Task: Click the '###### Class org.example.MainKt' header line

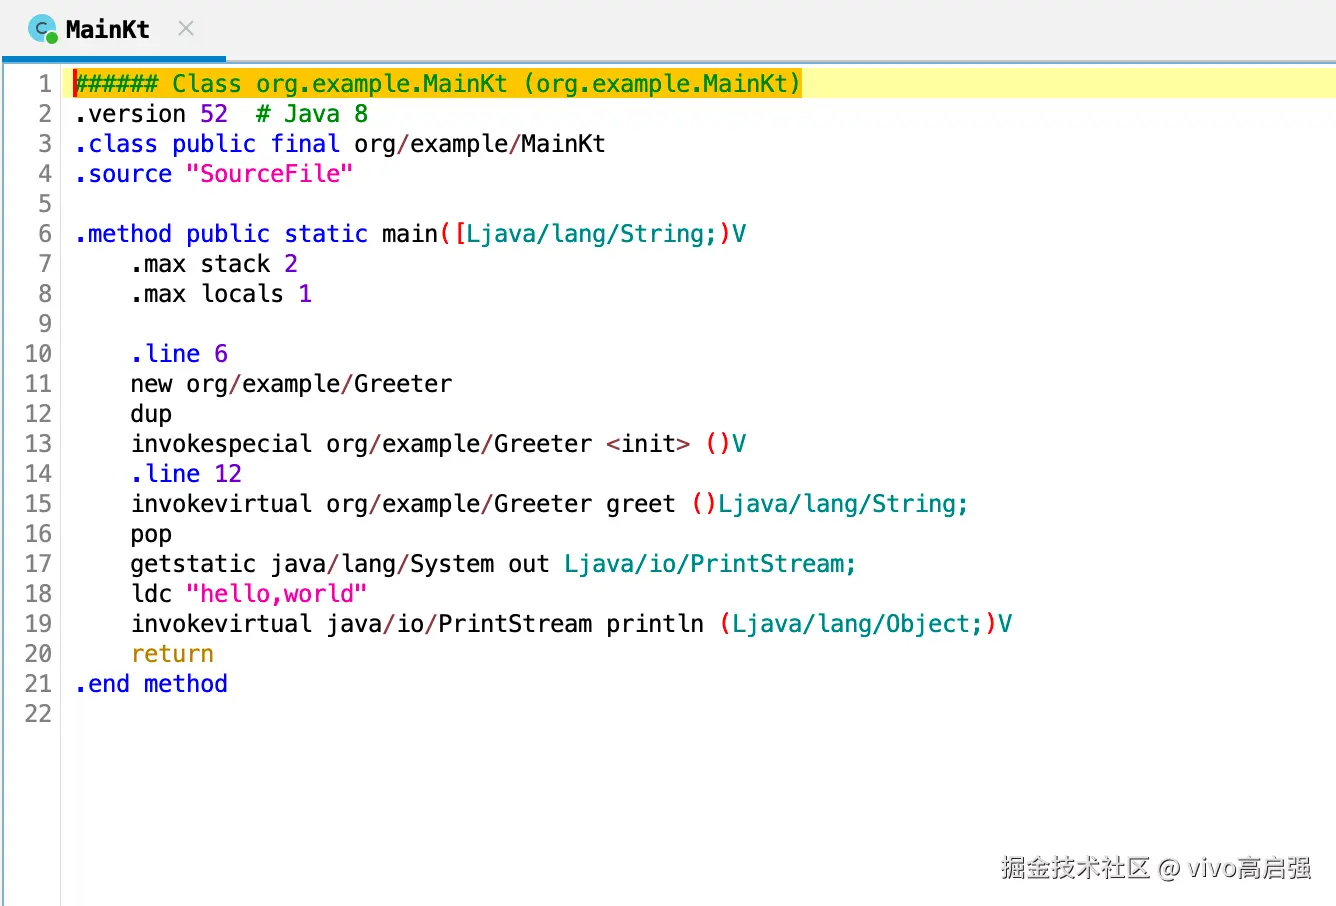Action: (438, 84)
